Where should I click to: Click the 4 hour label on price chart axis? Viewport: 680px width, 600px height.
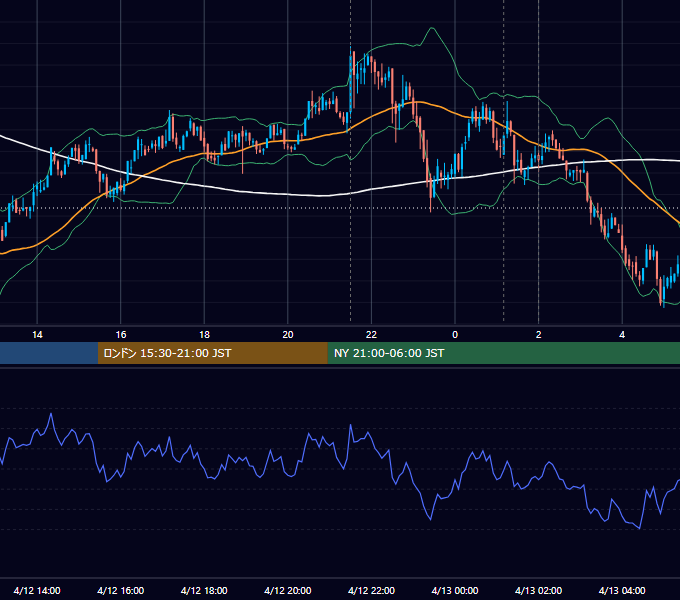(x=622, y=335)
